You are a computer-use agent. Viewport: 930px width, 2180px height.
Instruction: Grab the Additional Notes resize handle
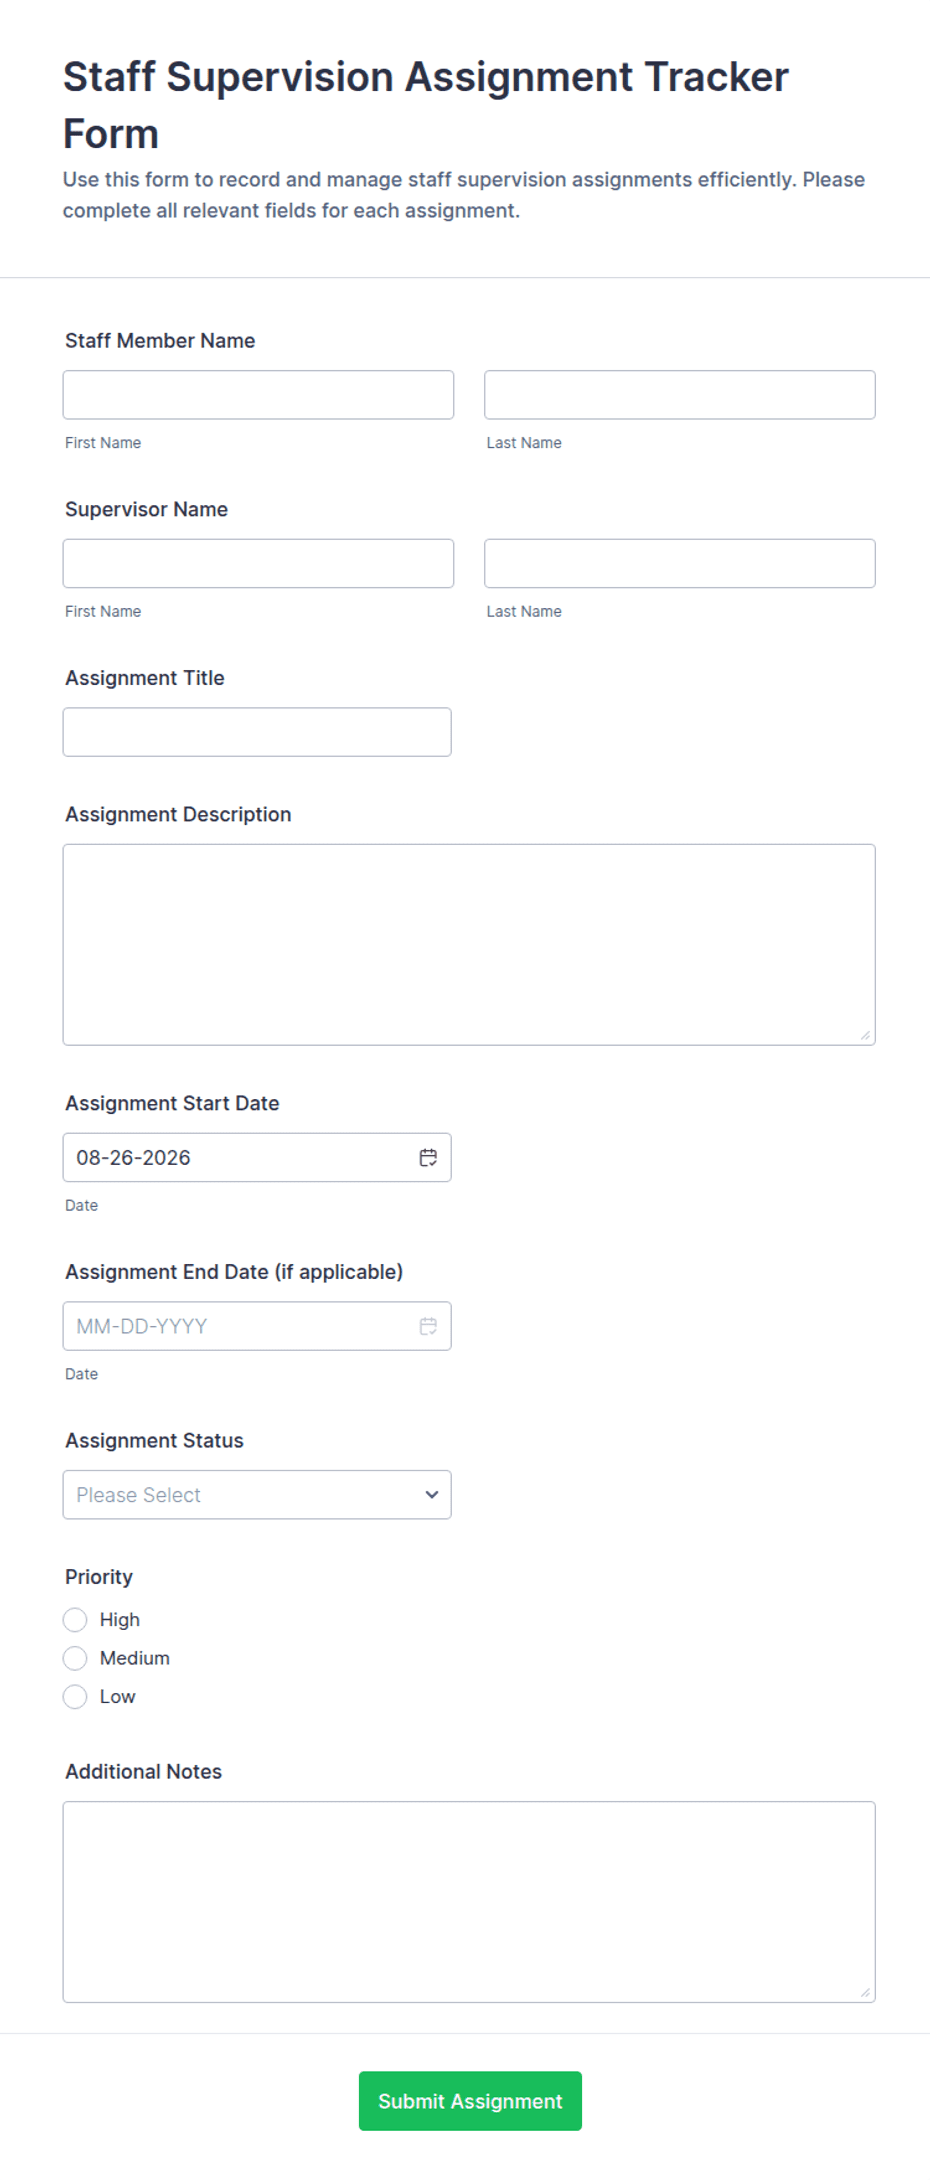(x=865, y=1992)
